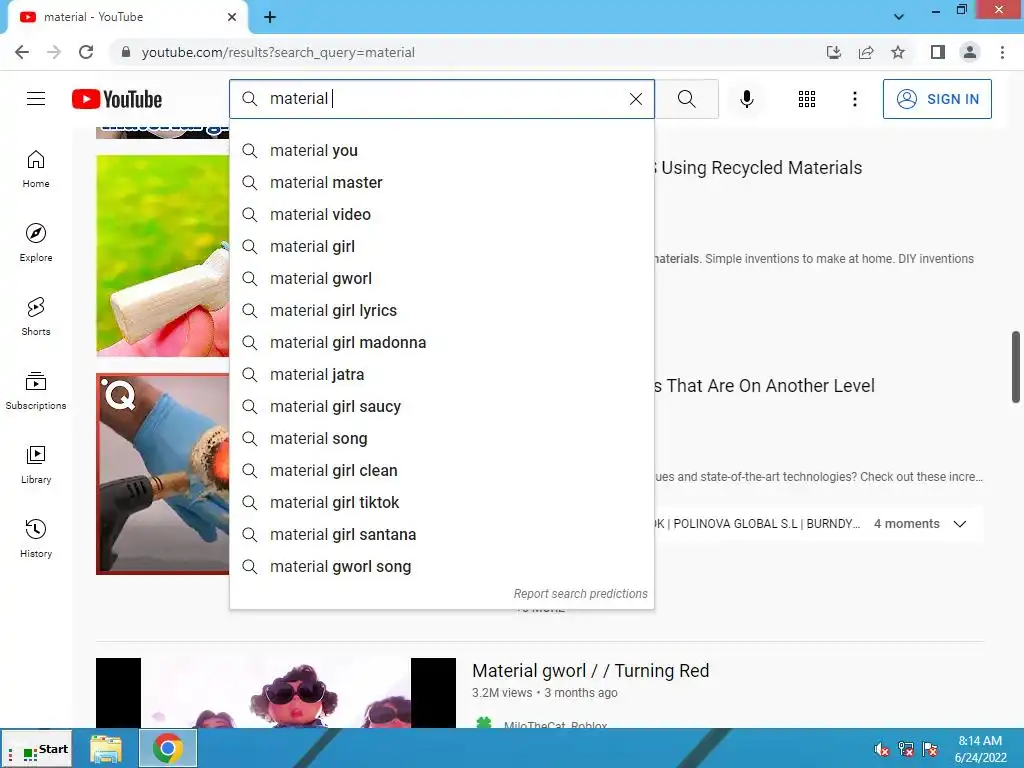Choose suggestion "material girl clean"
Viewport: 1024px width, 768px height.
[441, 470]
